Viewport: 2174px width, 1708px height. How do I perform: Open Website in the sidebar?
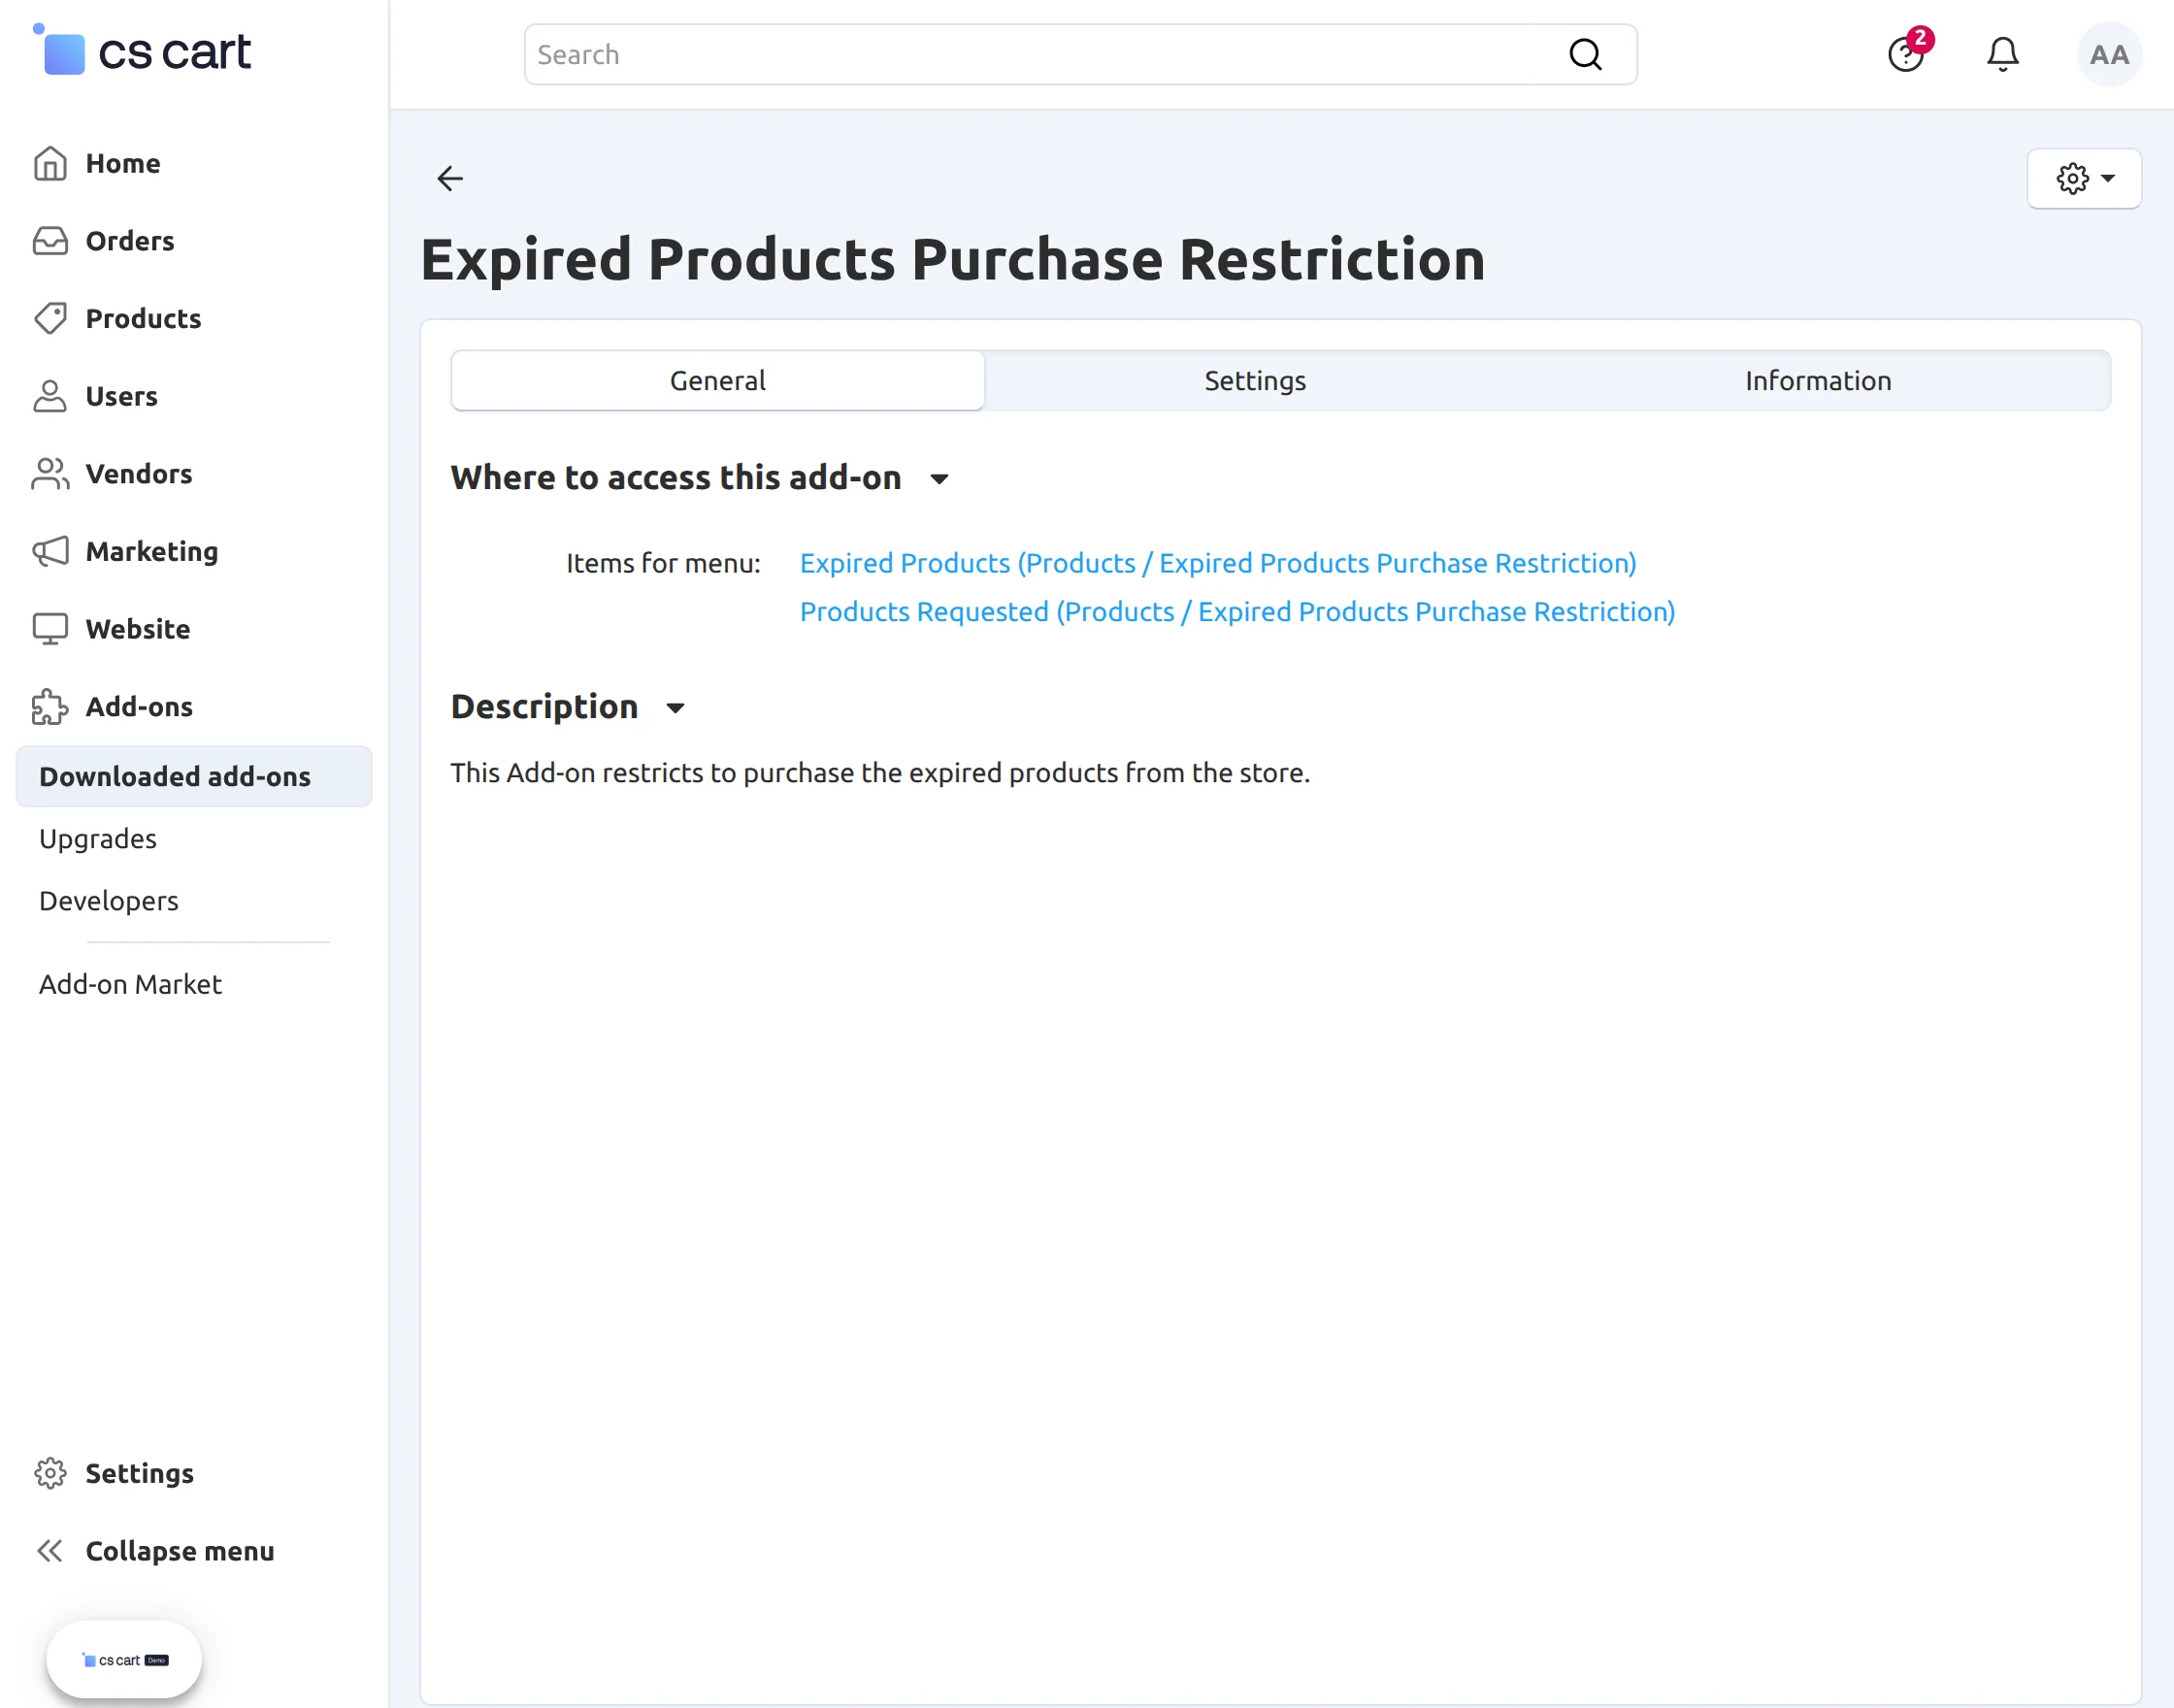138,629
